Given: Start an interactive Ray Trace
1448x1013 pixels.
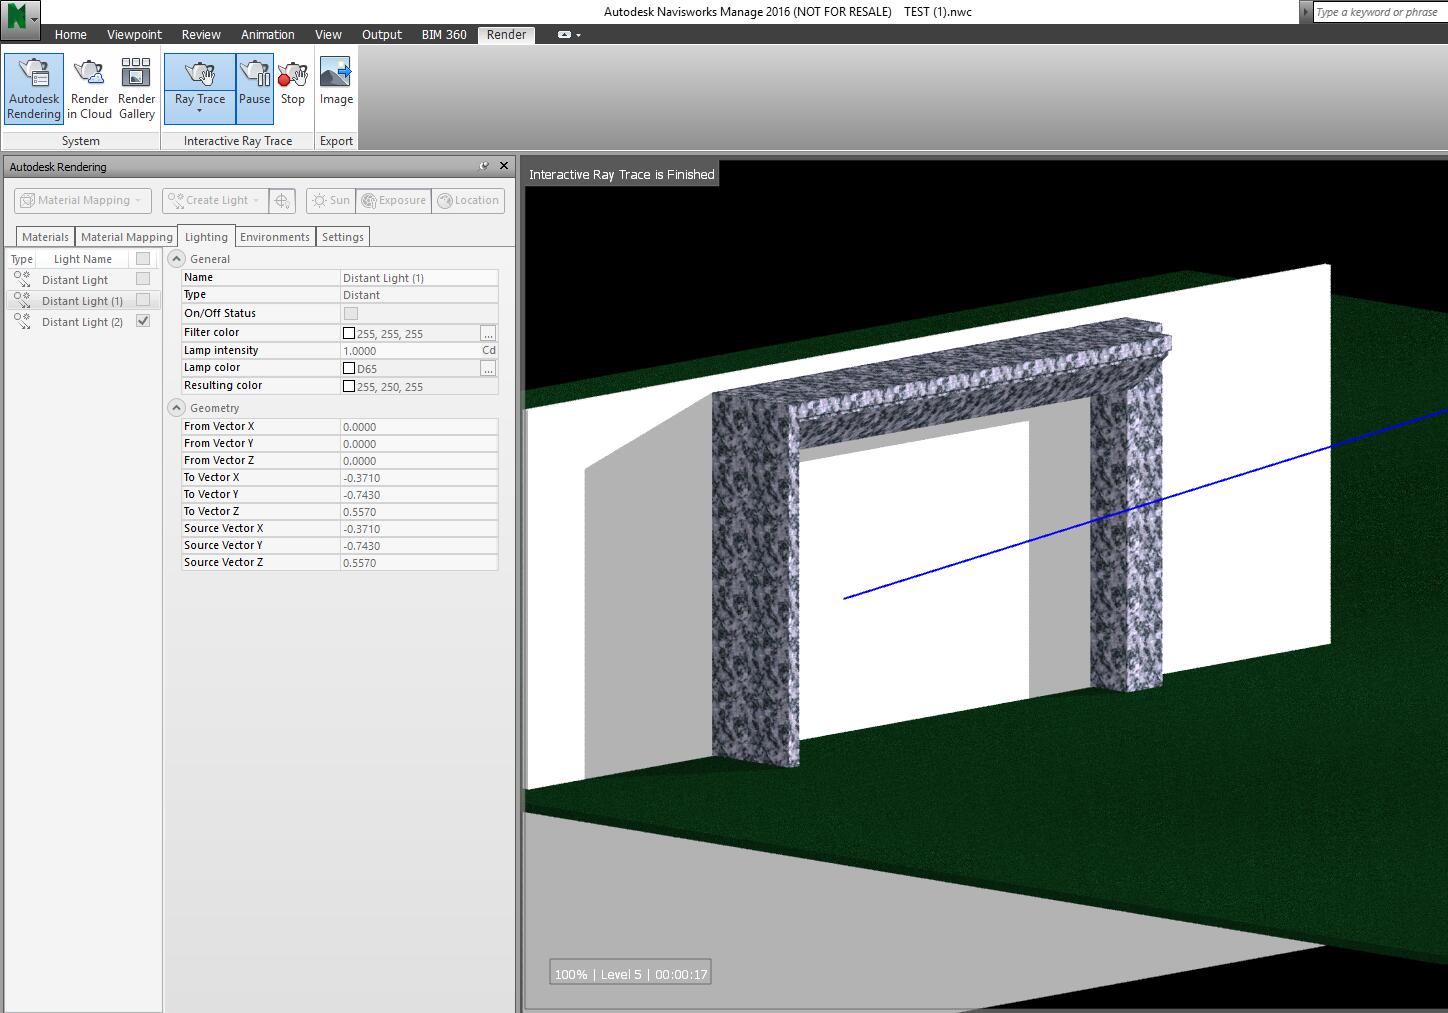Looking at the screenshot, I should [198, 80].
